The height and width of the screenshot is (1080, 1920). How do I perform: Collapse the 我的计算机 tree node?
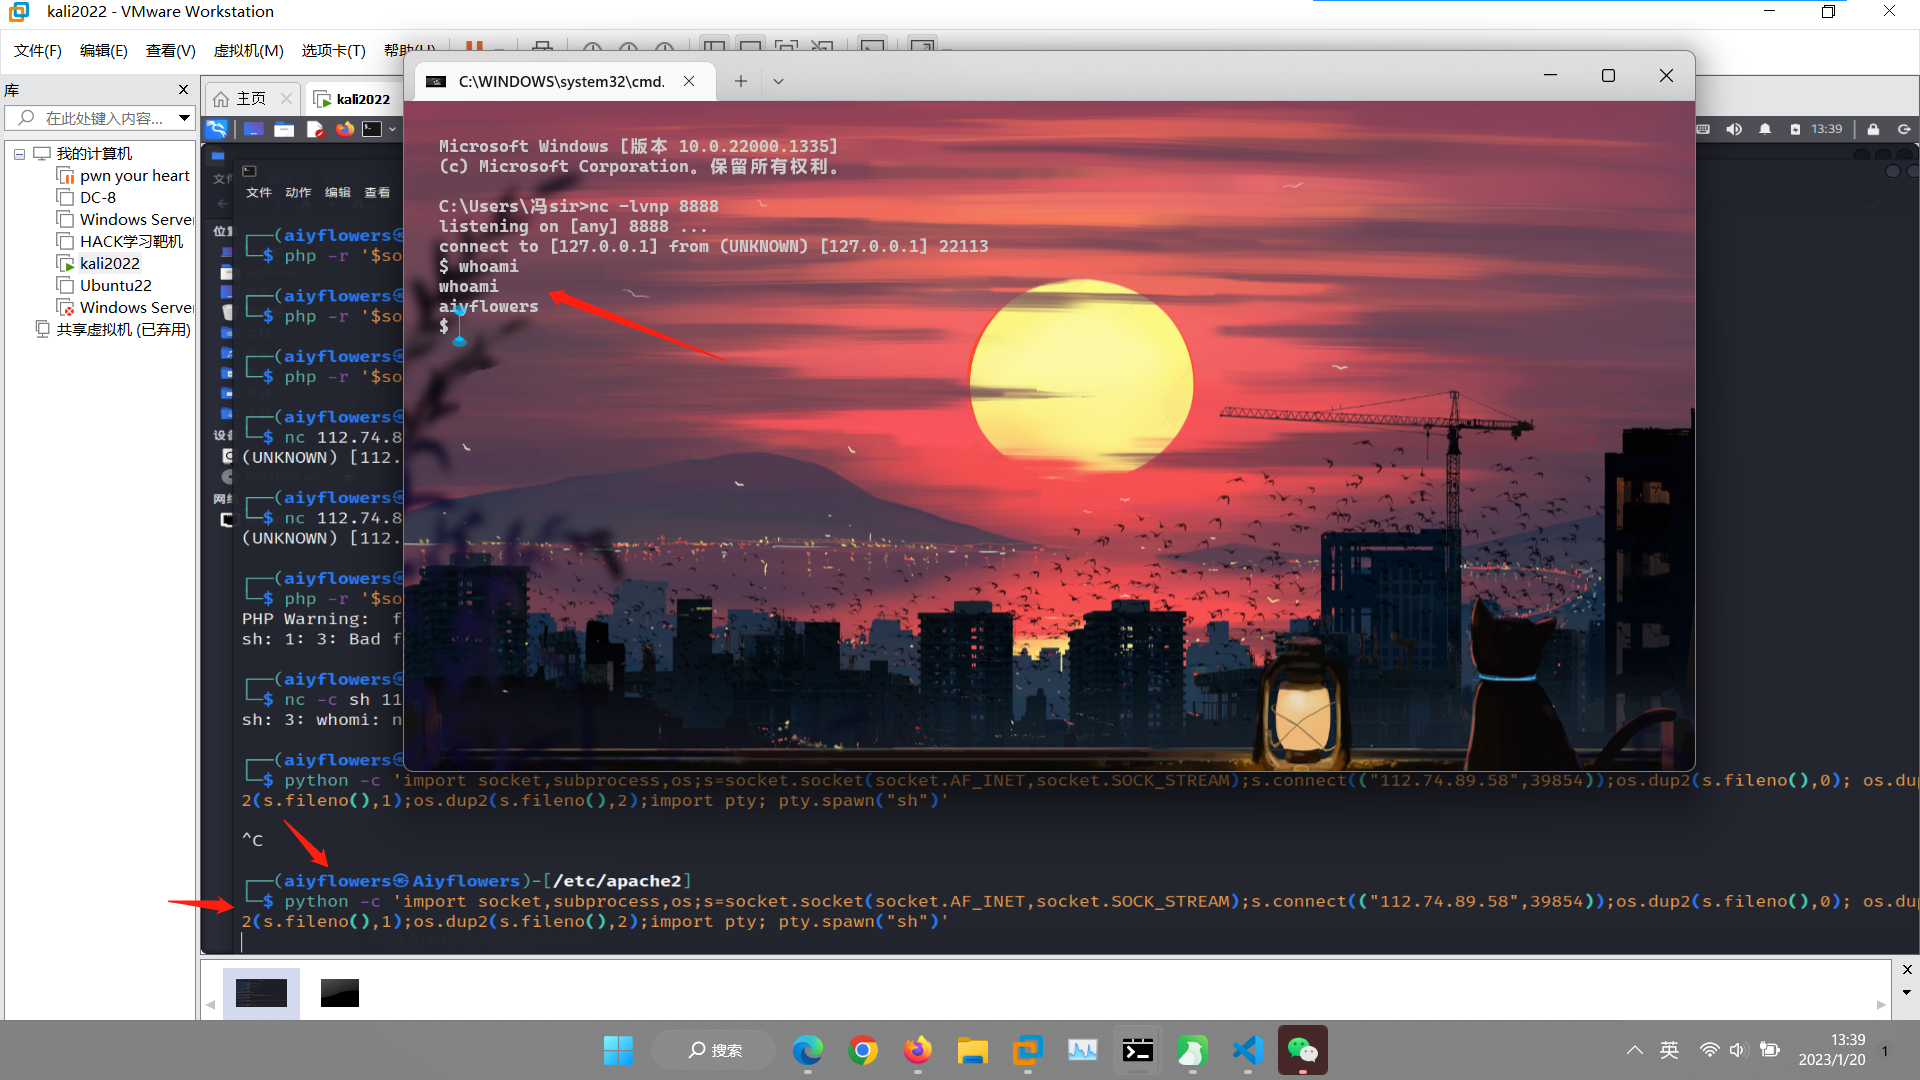pos(19,154)
